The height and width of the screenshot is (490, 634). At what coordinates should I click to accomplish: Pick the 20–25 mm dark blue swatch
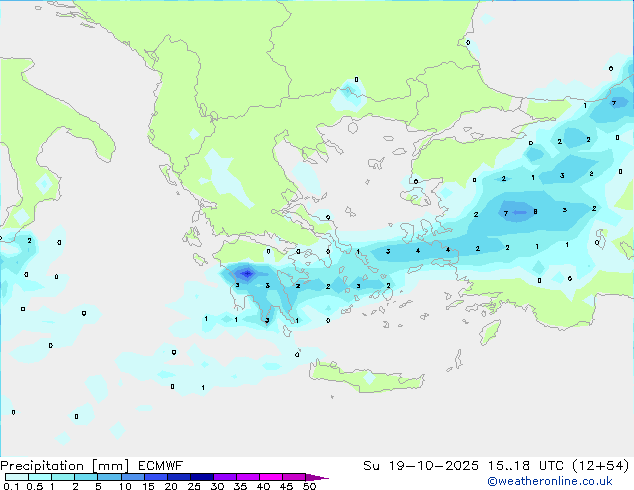click(x=179, y=477)
